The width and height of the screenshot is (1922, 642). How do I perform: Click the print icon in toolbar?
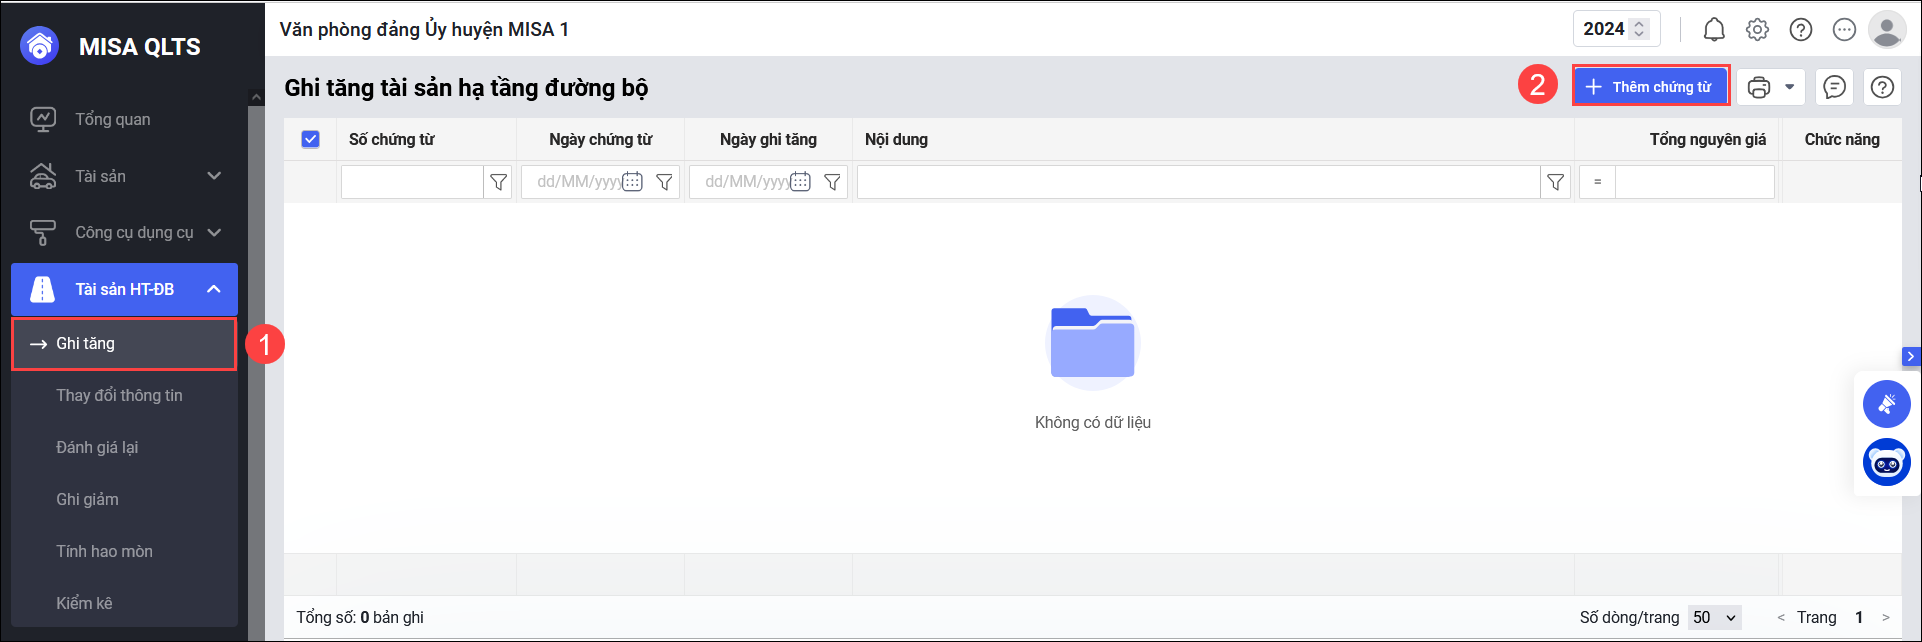pos(1758,87)
